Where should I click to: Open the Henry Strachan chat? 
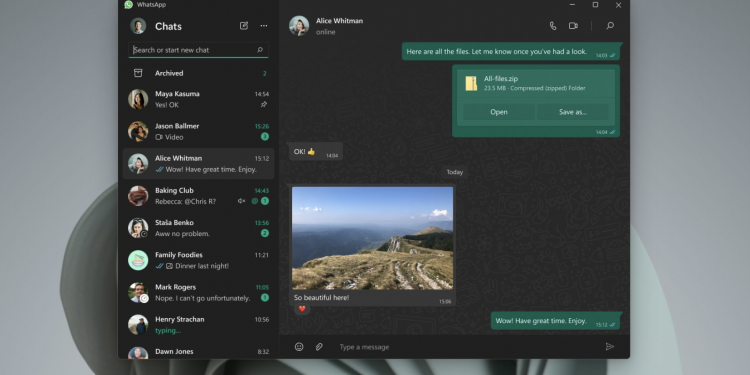(199, 325)
